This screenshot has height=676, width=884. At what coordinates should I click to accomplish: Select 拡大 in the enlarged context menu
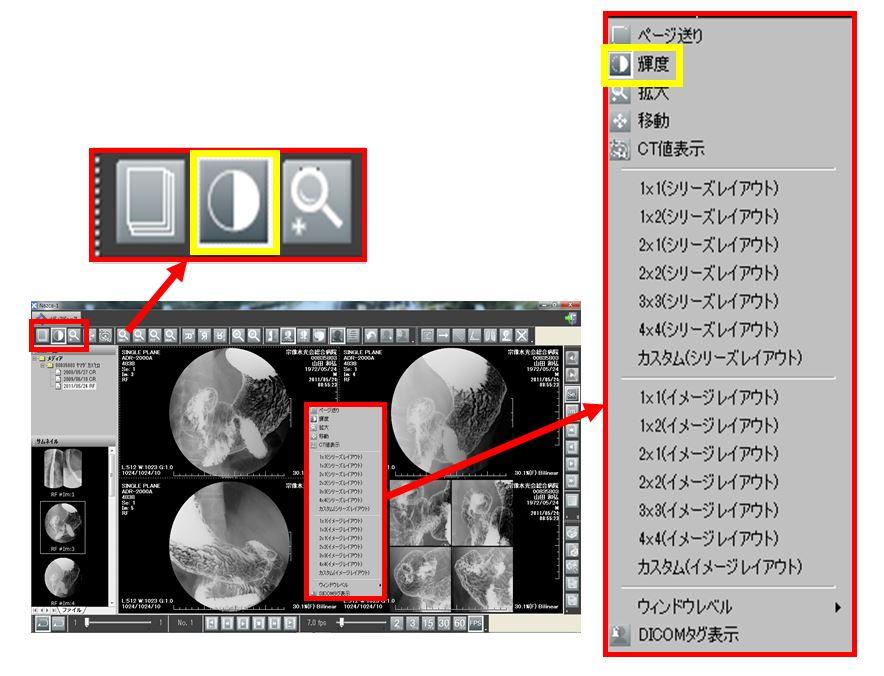pyautogui.click(x=653, y=93)
